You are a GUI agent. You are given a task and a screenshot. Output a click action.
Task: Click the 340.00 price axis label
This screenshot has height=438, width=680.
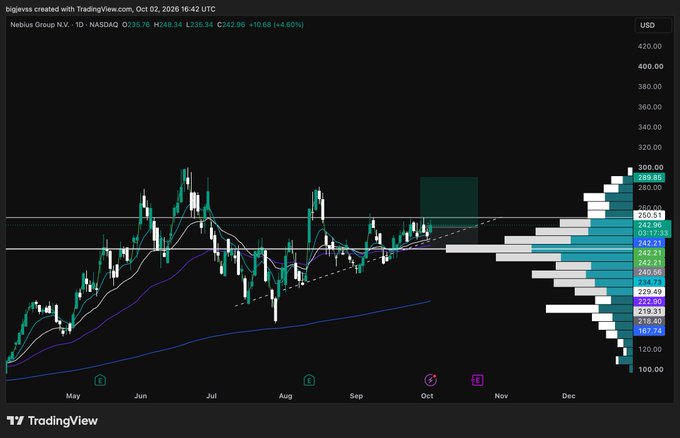coord(650,127)
